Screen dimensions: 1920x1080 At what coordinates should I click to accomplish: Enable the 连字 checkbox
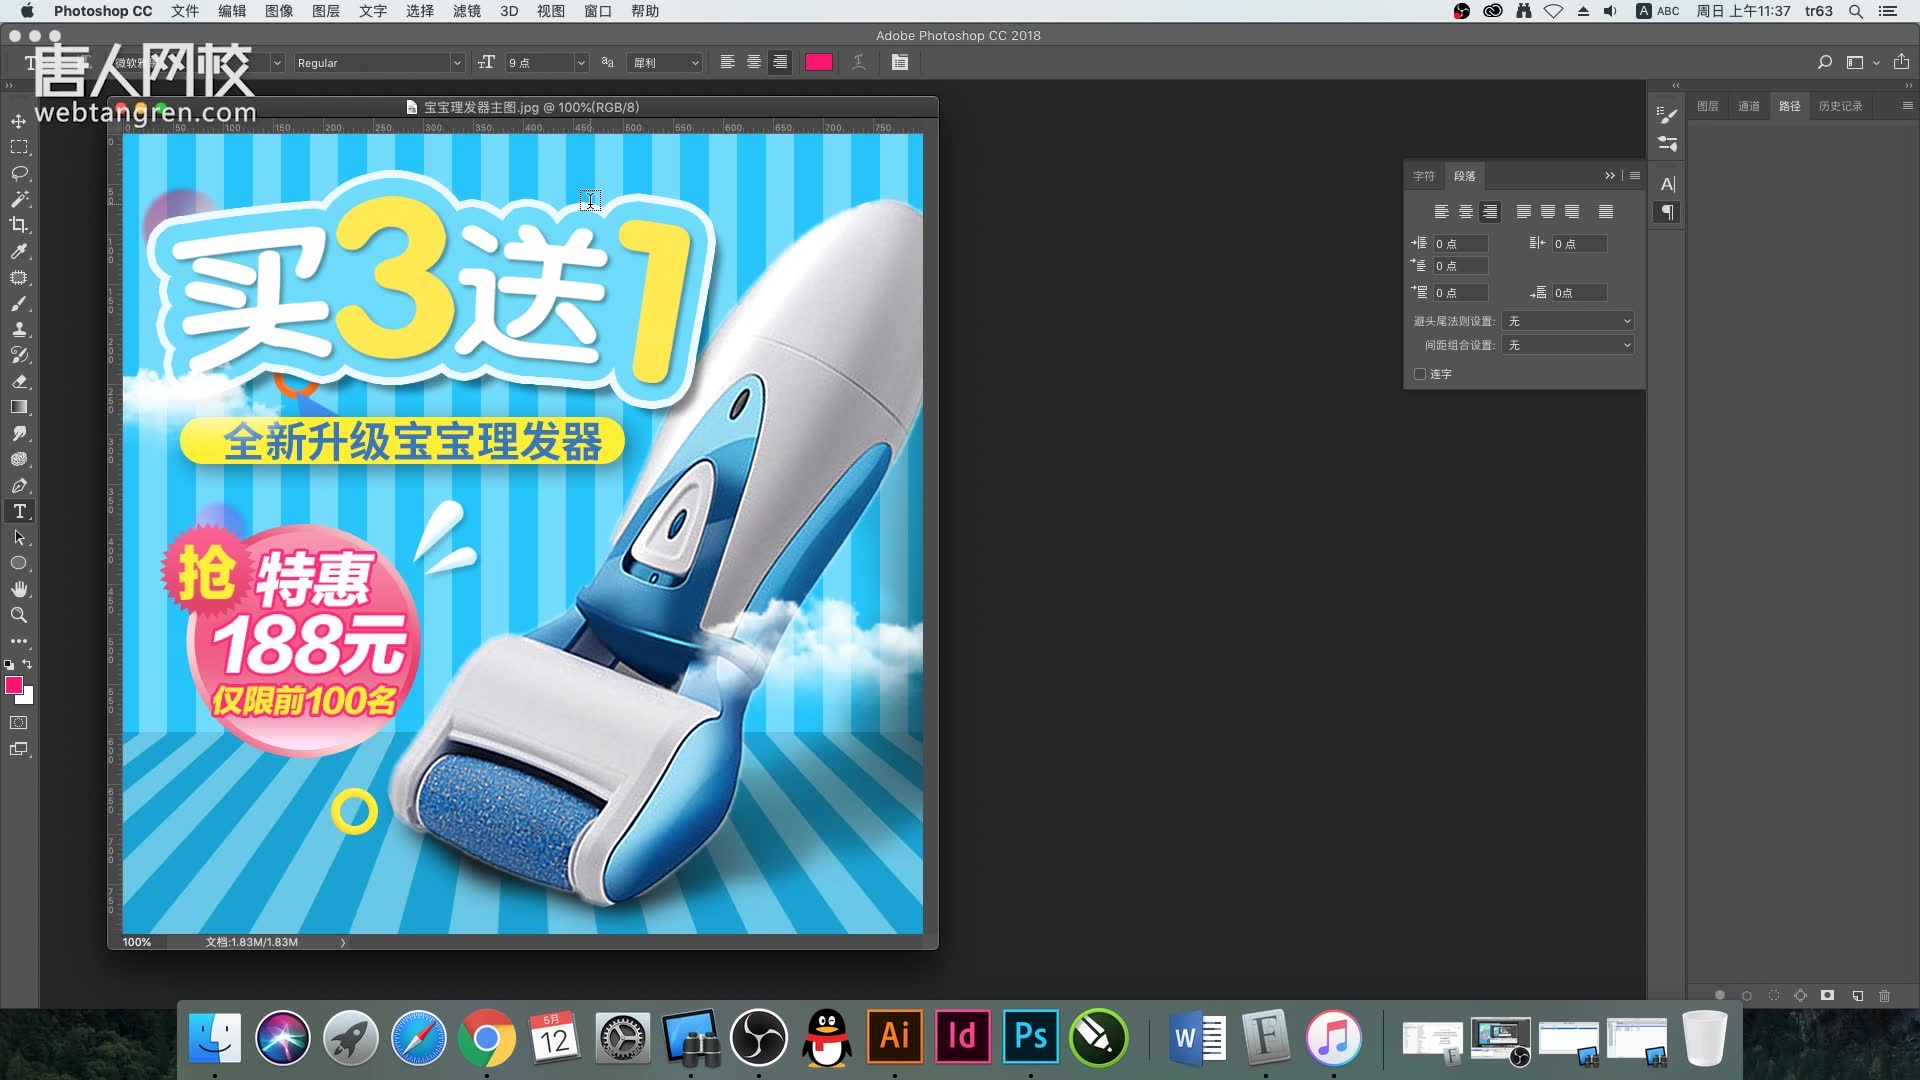coord(1419,373)
